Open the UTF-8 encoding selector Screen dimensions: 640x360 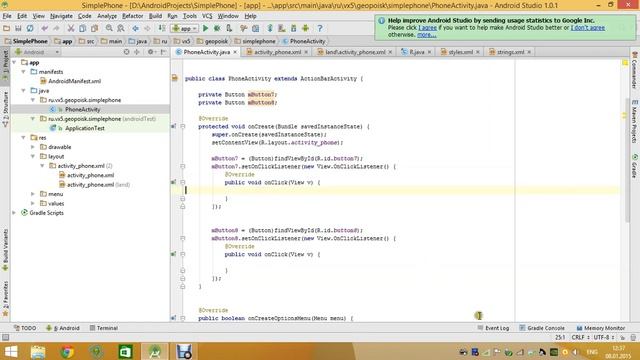click(603, 338)
